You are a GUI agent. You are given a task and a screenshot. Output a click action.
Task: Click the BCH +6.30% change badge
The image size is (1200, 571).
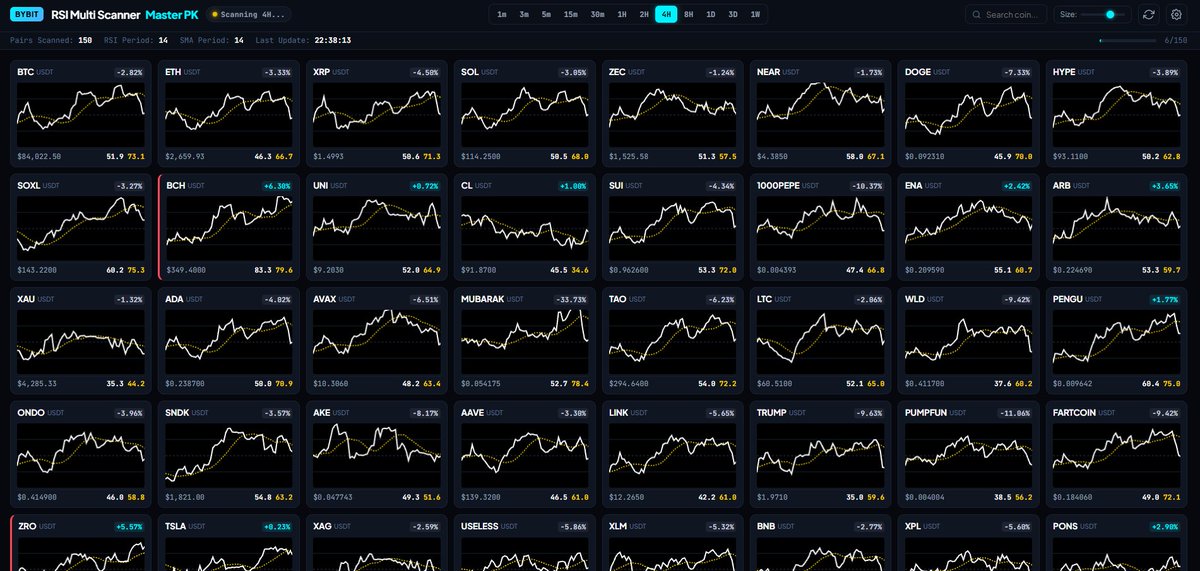pos(275,186)
